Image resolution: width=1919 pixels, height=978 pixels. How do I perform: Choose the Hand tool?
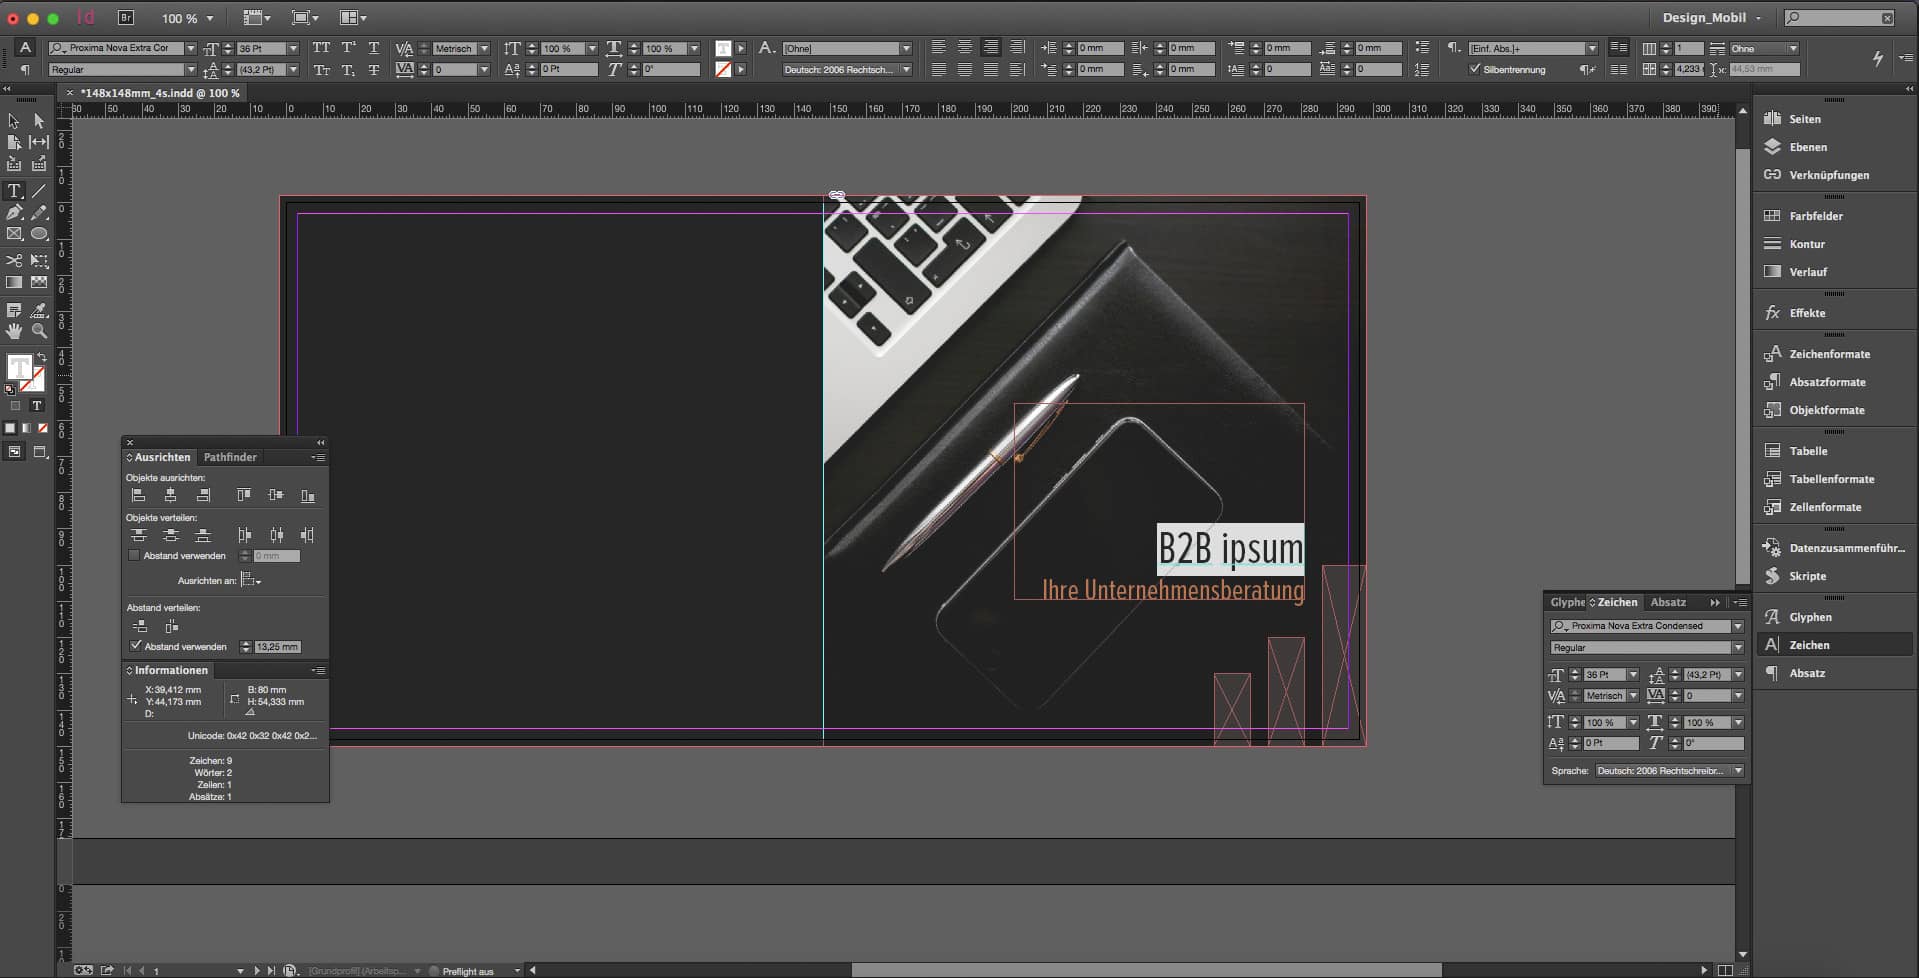tap(14, 331)
